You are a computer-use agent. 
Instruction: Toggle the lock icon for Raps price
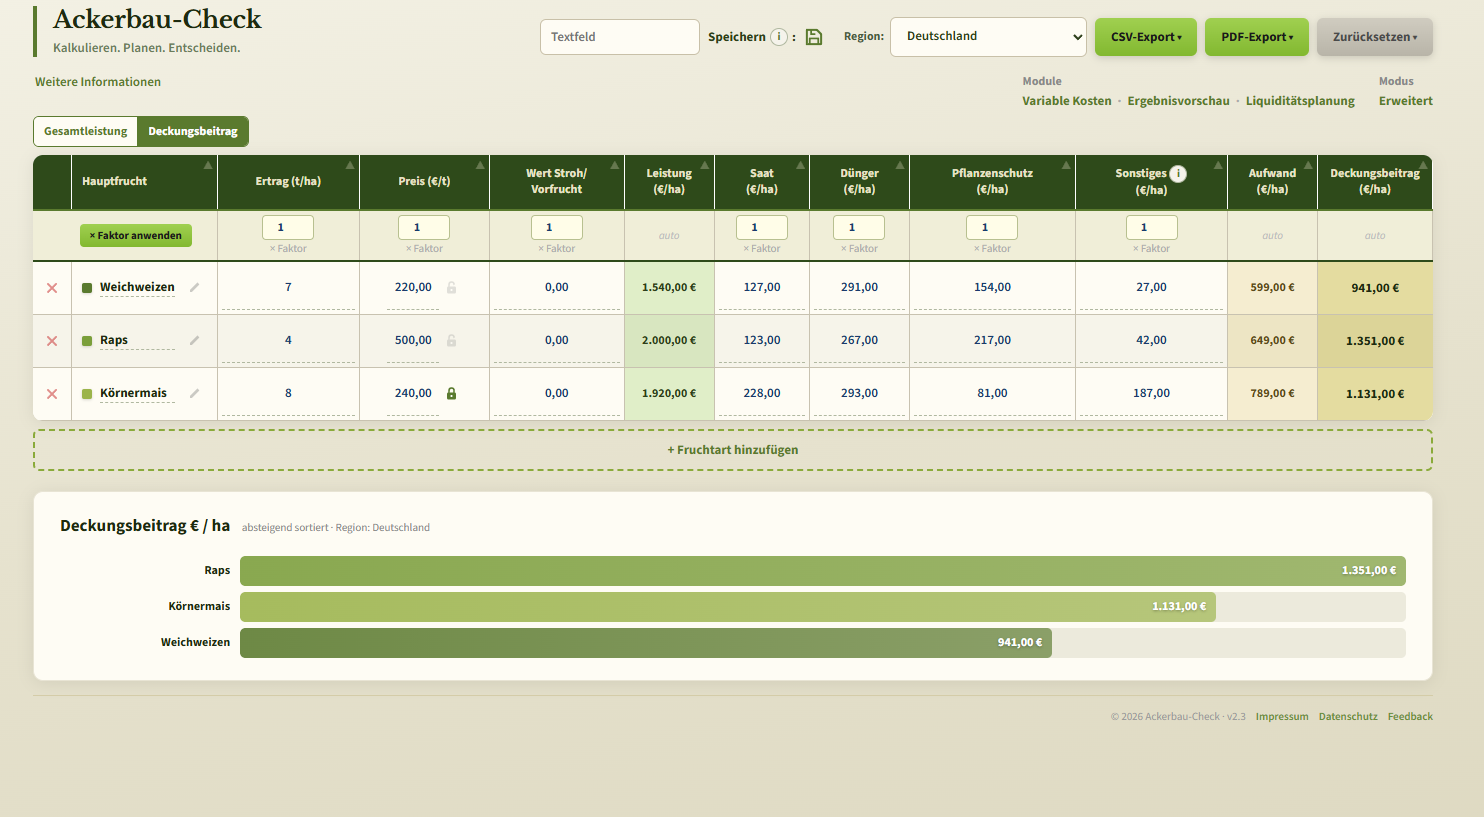(x=451, y=340)
